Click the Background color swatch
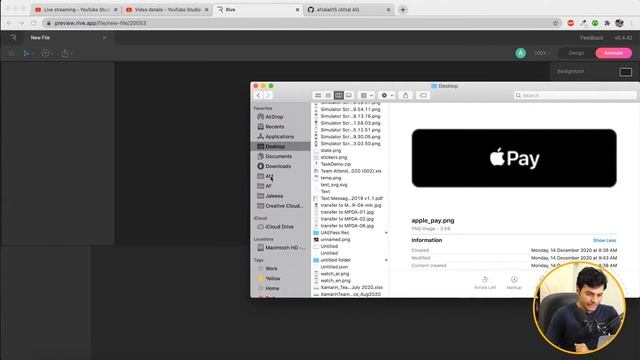This screenshot has height=360, width=640. [x=625, y=72]
